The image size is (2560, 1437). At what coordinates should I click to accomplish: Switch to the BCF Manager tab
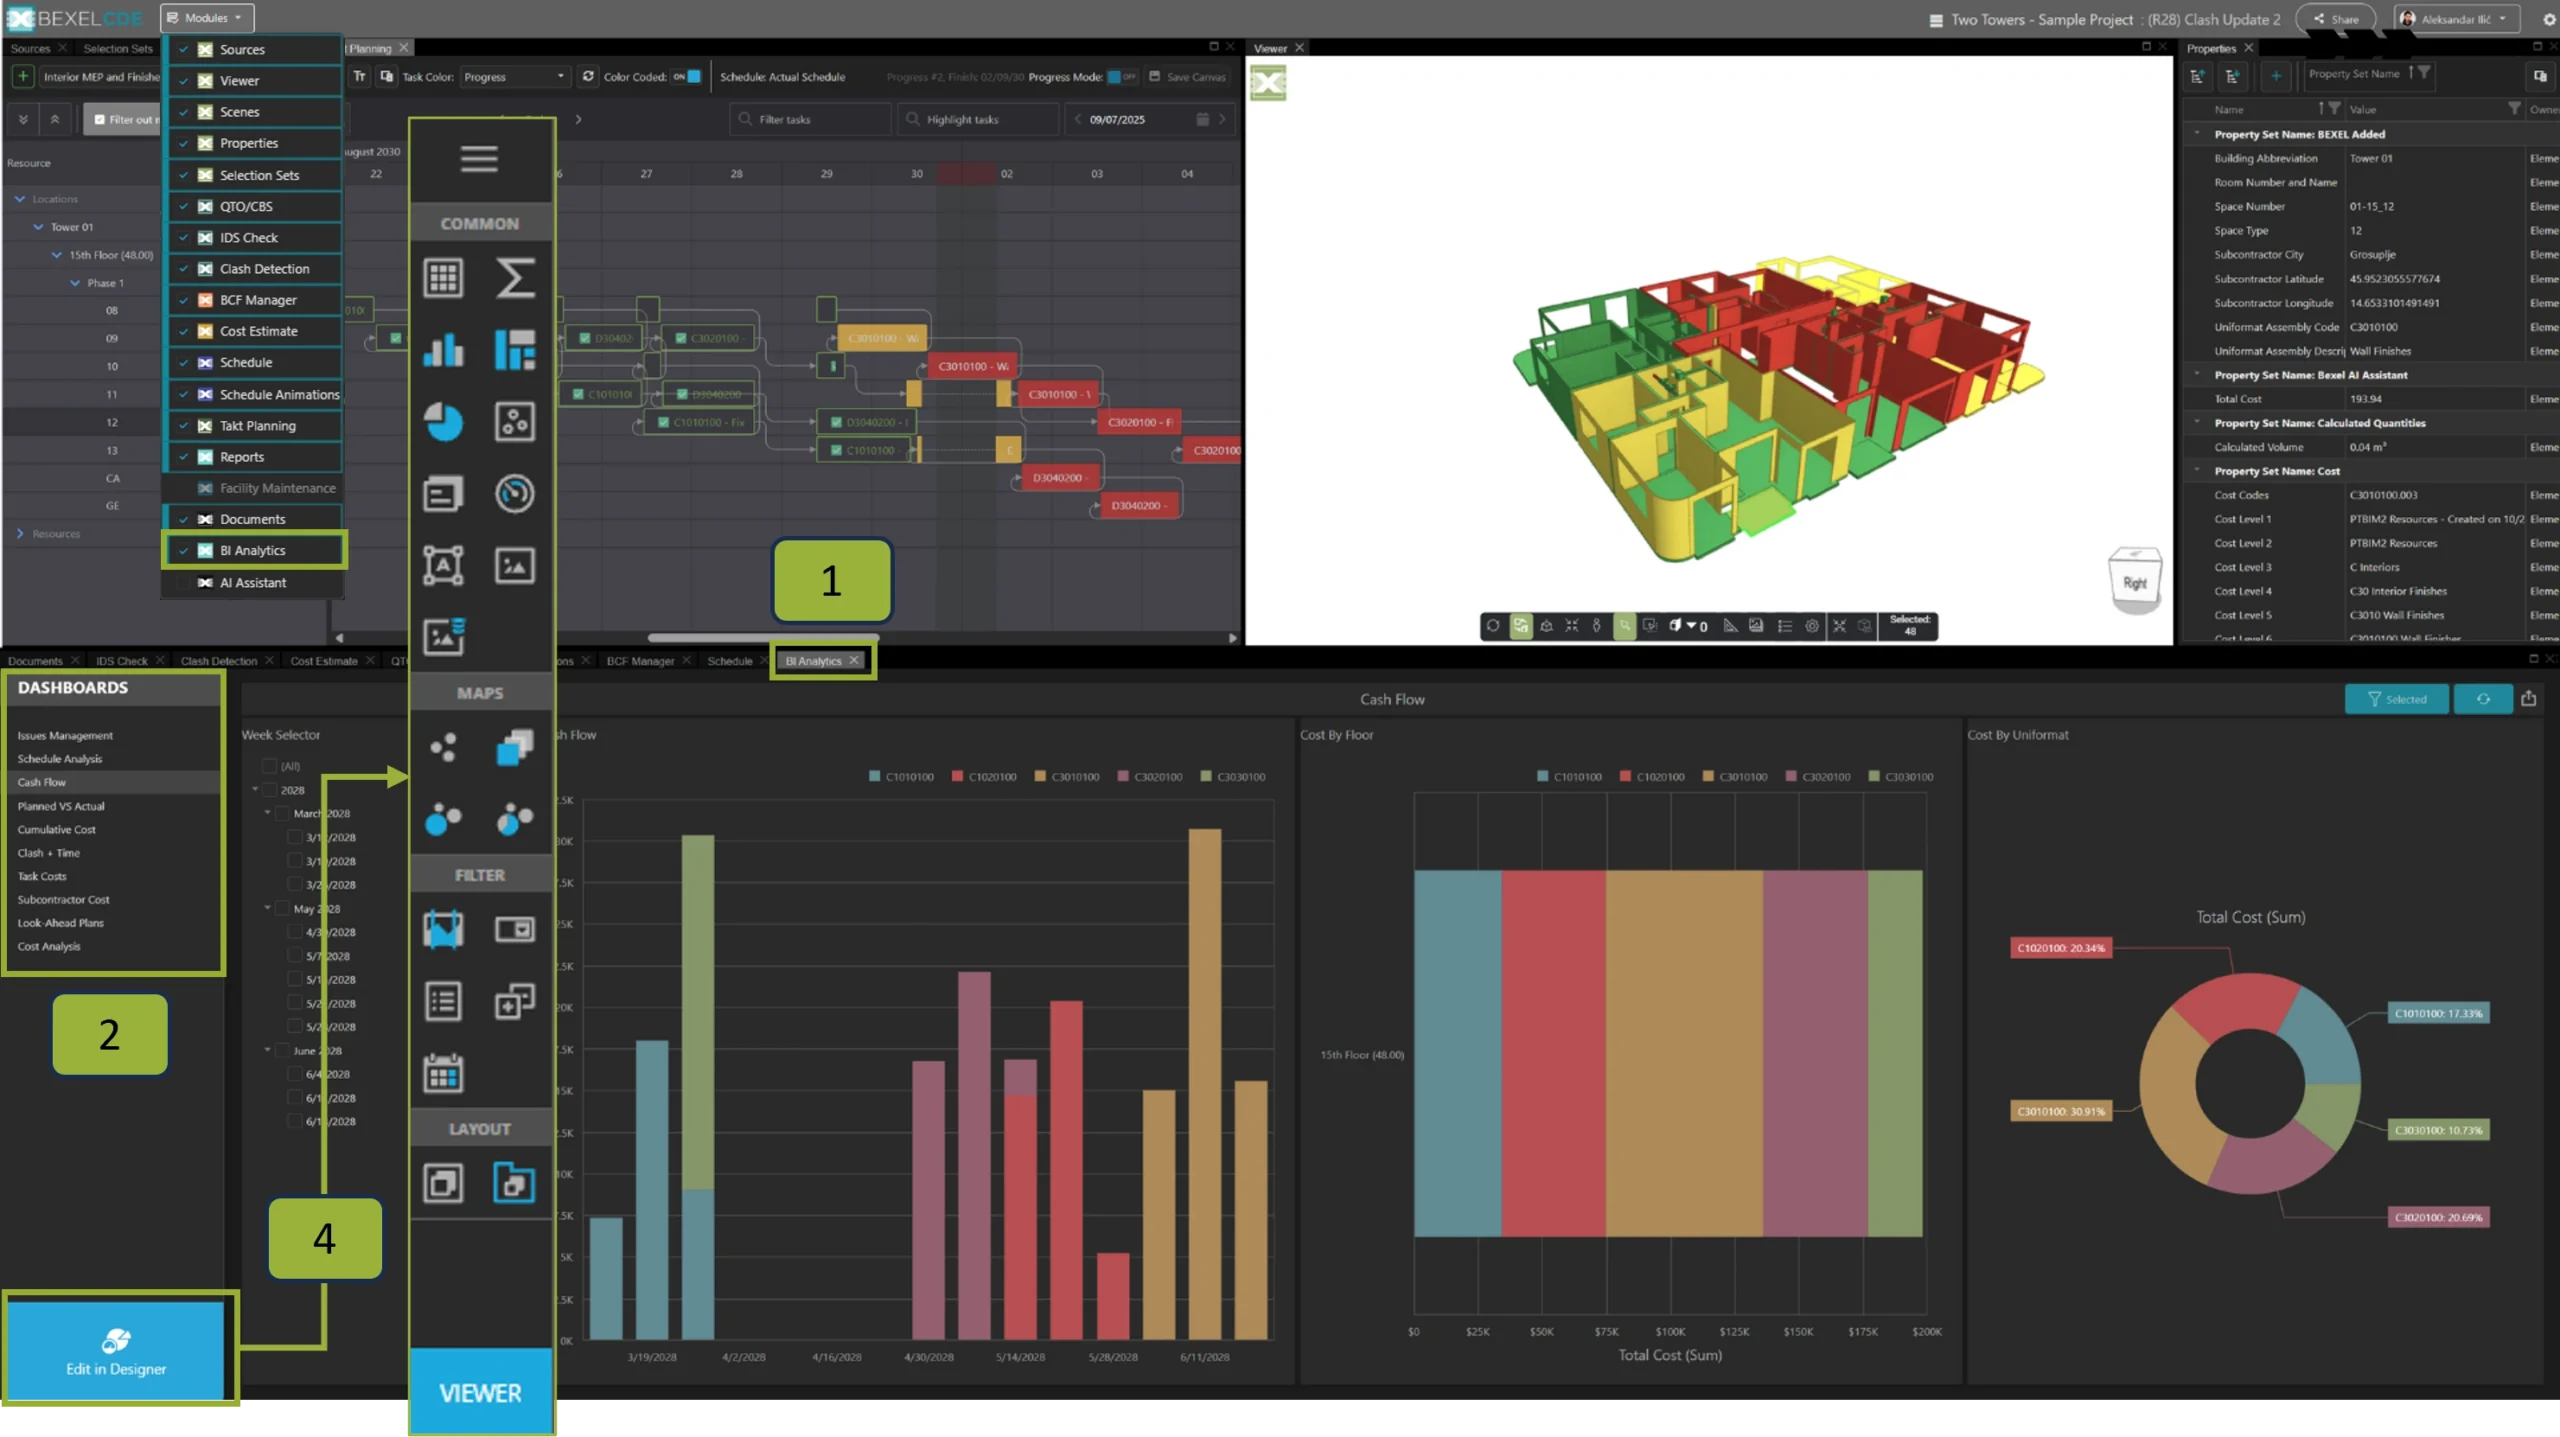point(640,661)
